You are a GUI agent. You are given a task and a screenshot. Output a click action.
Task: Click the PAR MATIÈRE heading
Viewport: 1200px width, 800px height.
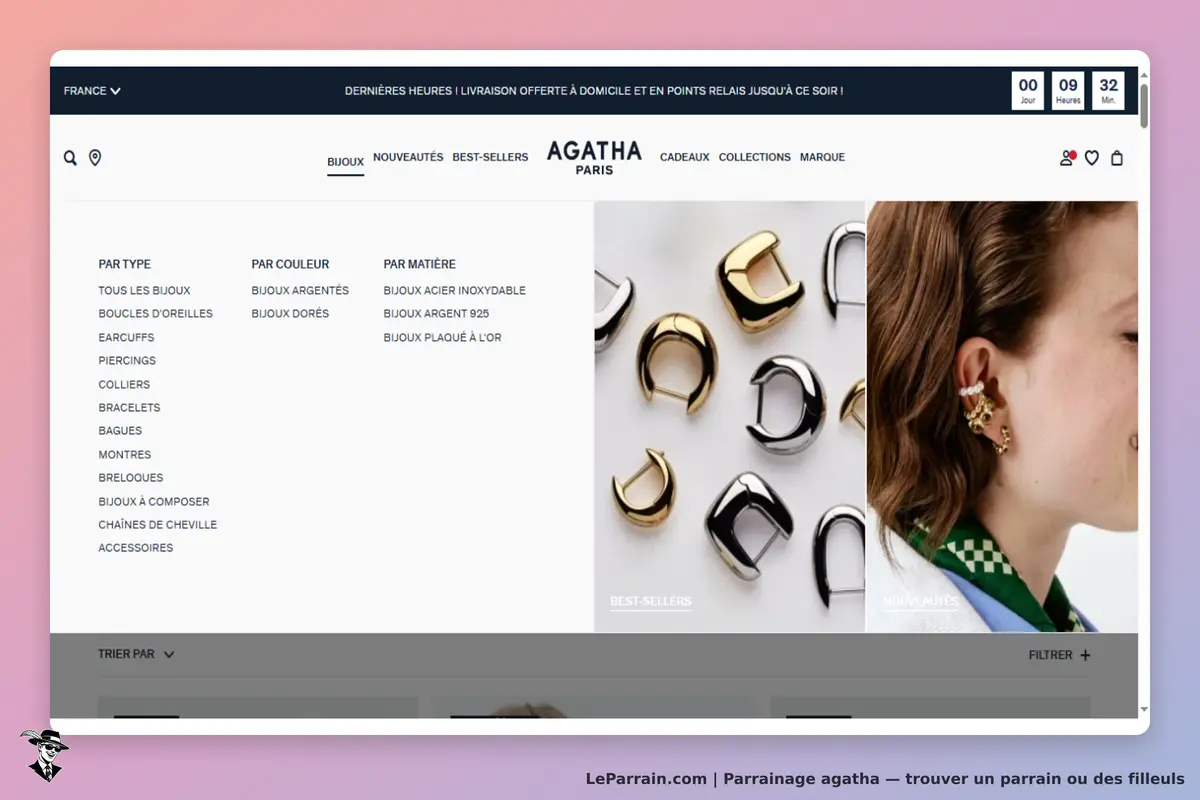(x=419, y=265)
